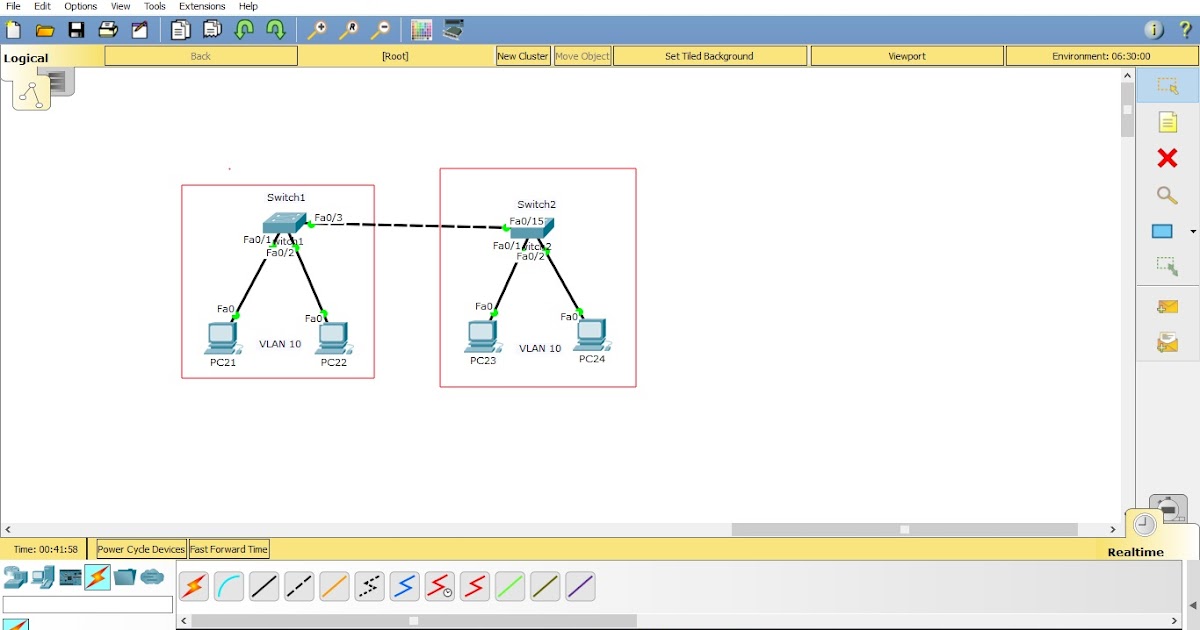
Task: Choose the Serial DCE cable with clock
Action: coord(439,587)
